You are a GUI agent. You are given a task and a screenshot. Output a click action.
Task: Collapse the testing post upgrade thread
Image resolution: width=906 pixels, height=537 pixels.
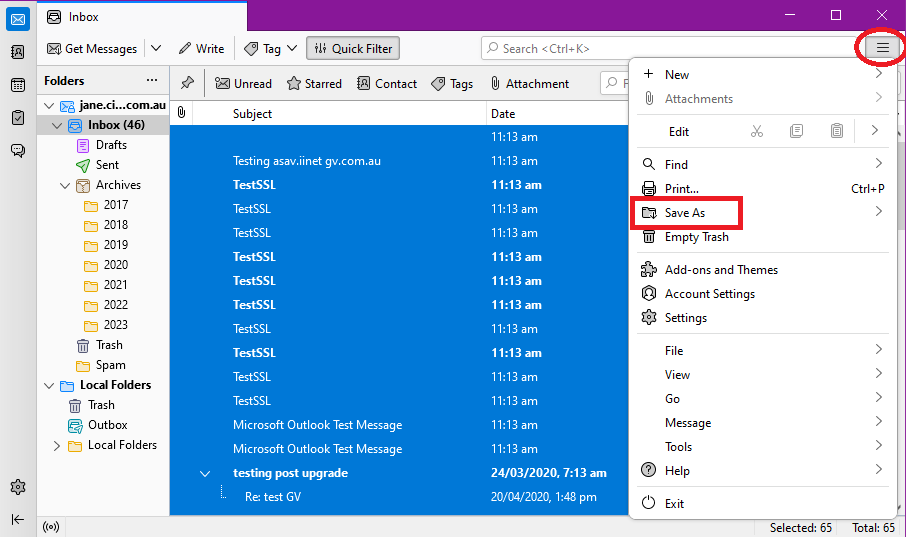[205, 473]
